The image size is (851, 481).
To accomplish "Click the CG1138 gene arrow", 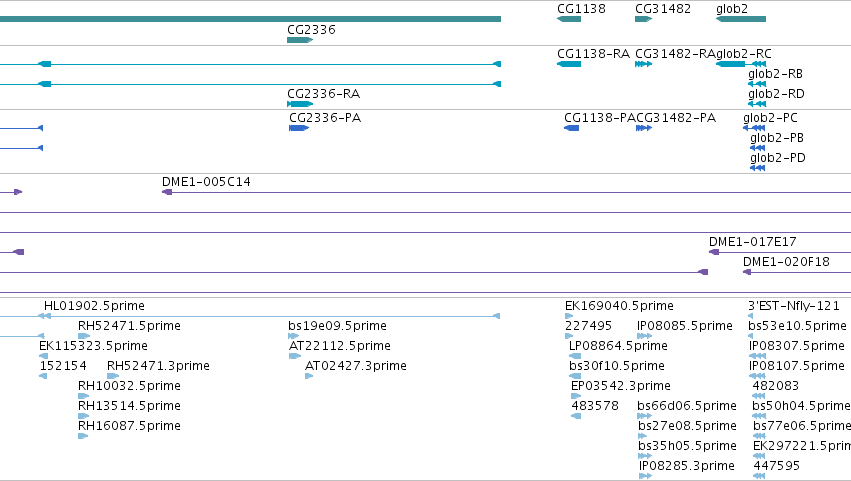I will (569, 19).
